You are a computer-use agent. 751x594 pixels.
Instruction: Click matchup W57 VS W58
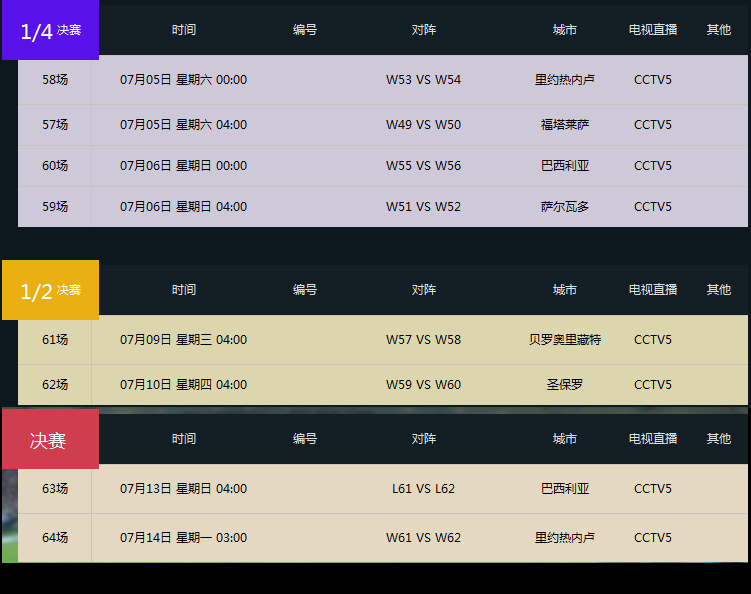pyautogui.click(x=423, y=340)
